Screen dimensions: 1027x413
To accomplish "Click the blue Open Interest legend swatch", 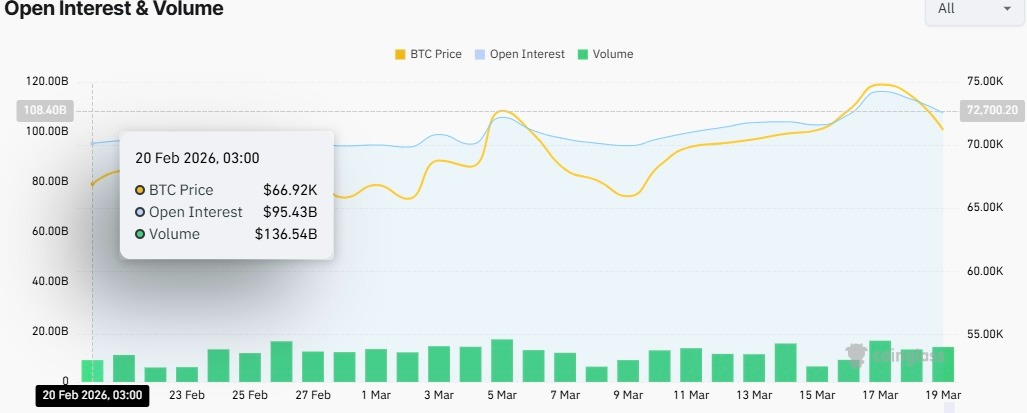I will (x=481, y=54).
